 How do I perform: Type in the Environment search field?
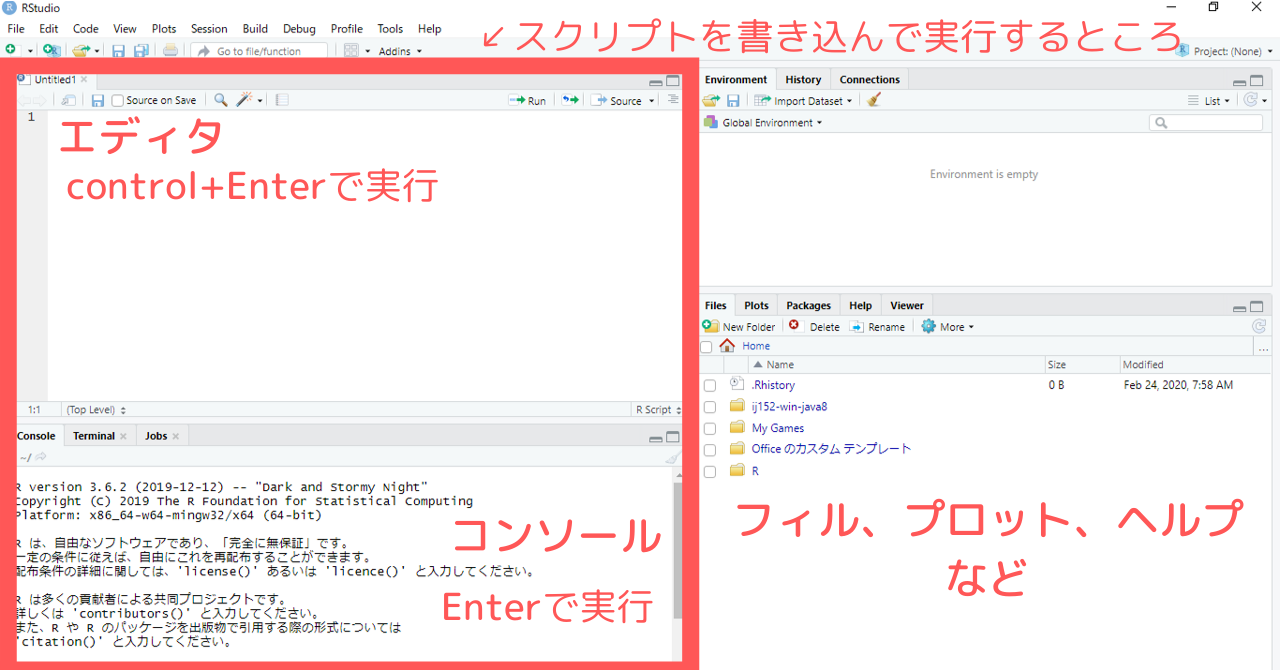(1206, 122)
